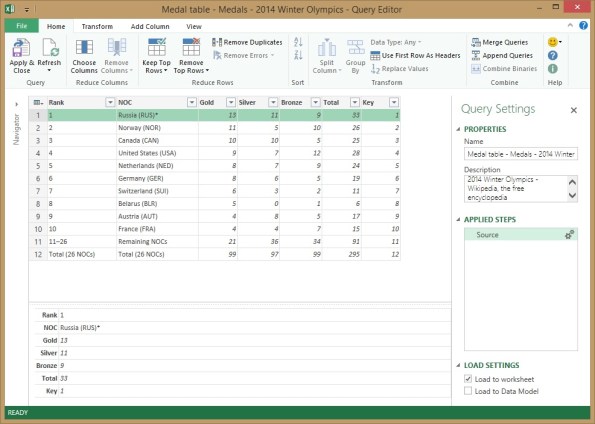Open the Silver column filter dropdown
This screenshot has width=595, height=424.
tap(273, 102)
